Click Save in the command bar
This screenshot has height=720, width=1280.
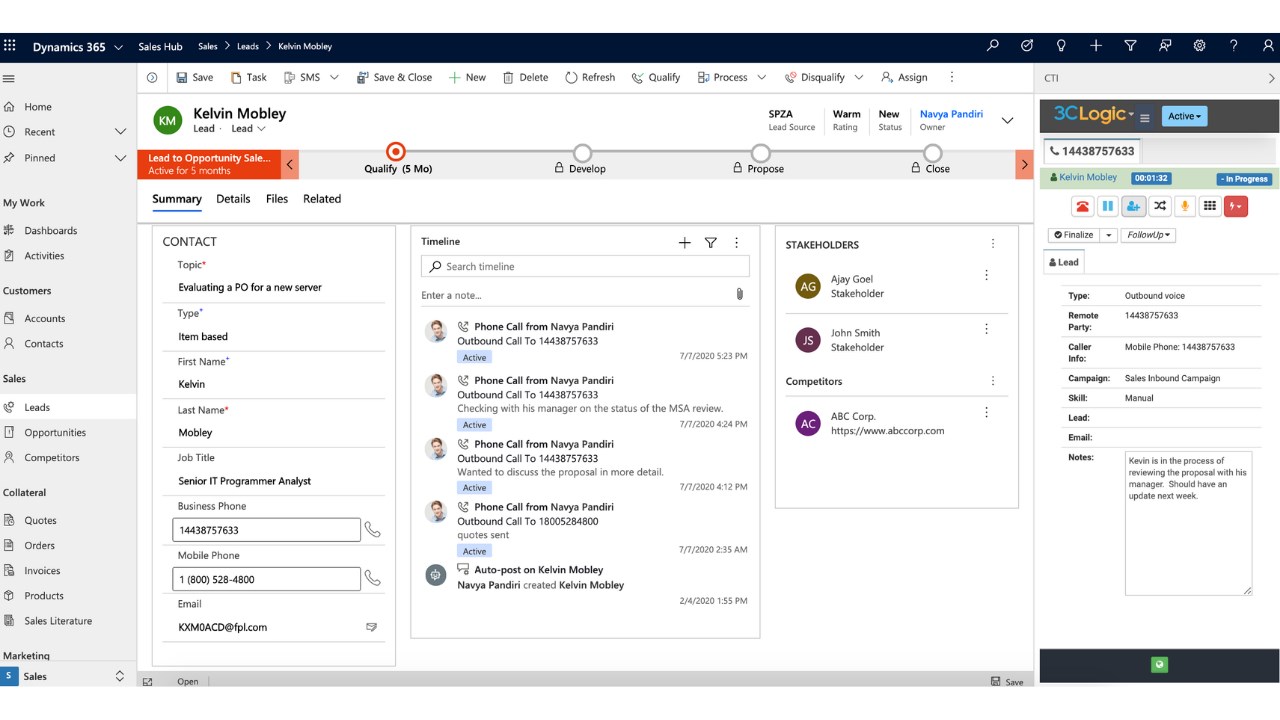[194, 77]
